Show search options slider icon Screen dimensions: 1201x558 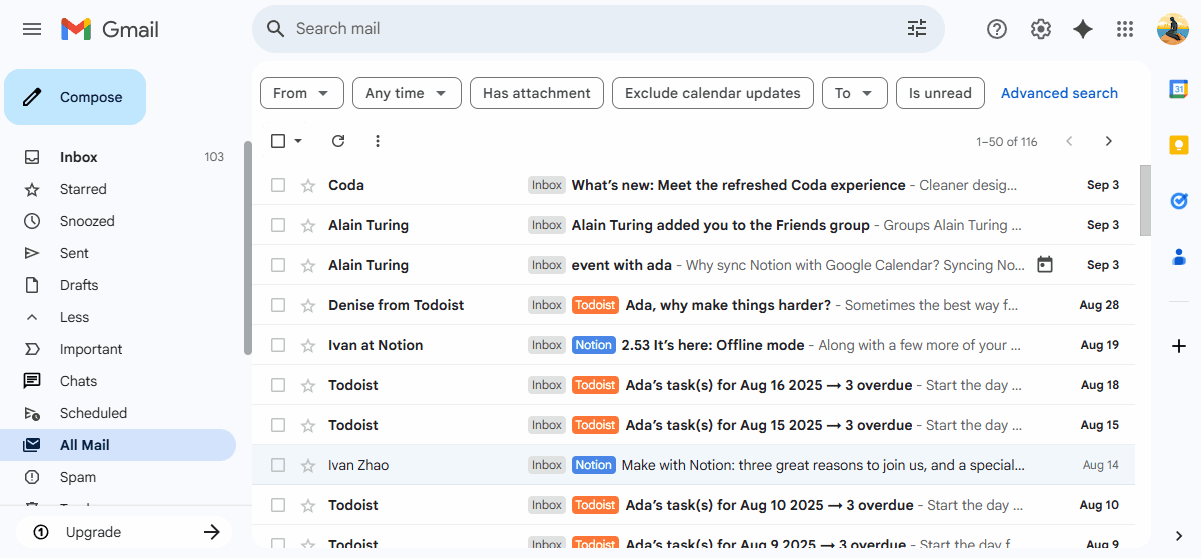pos(917,29)
